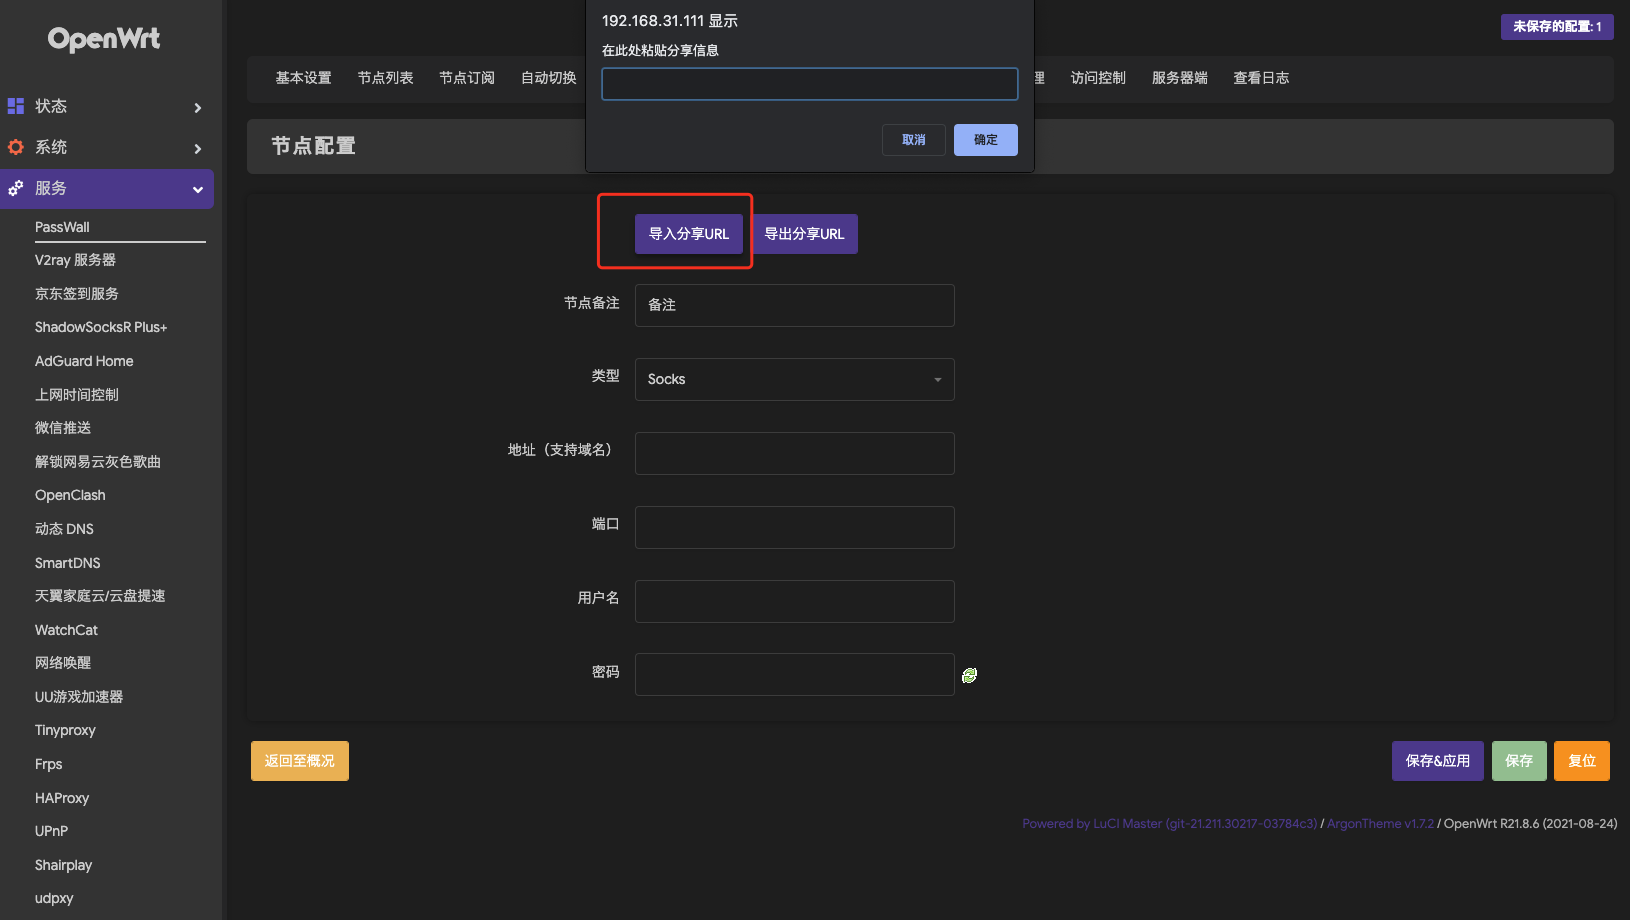1630x920 pixels.
Task: Switch to the 查看日志 tab
Action: (1261, 77)
